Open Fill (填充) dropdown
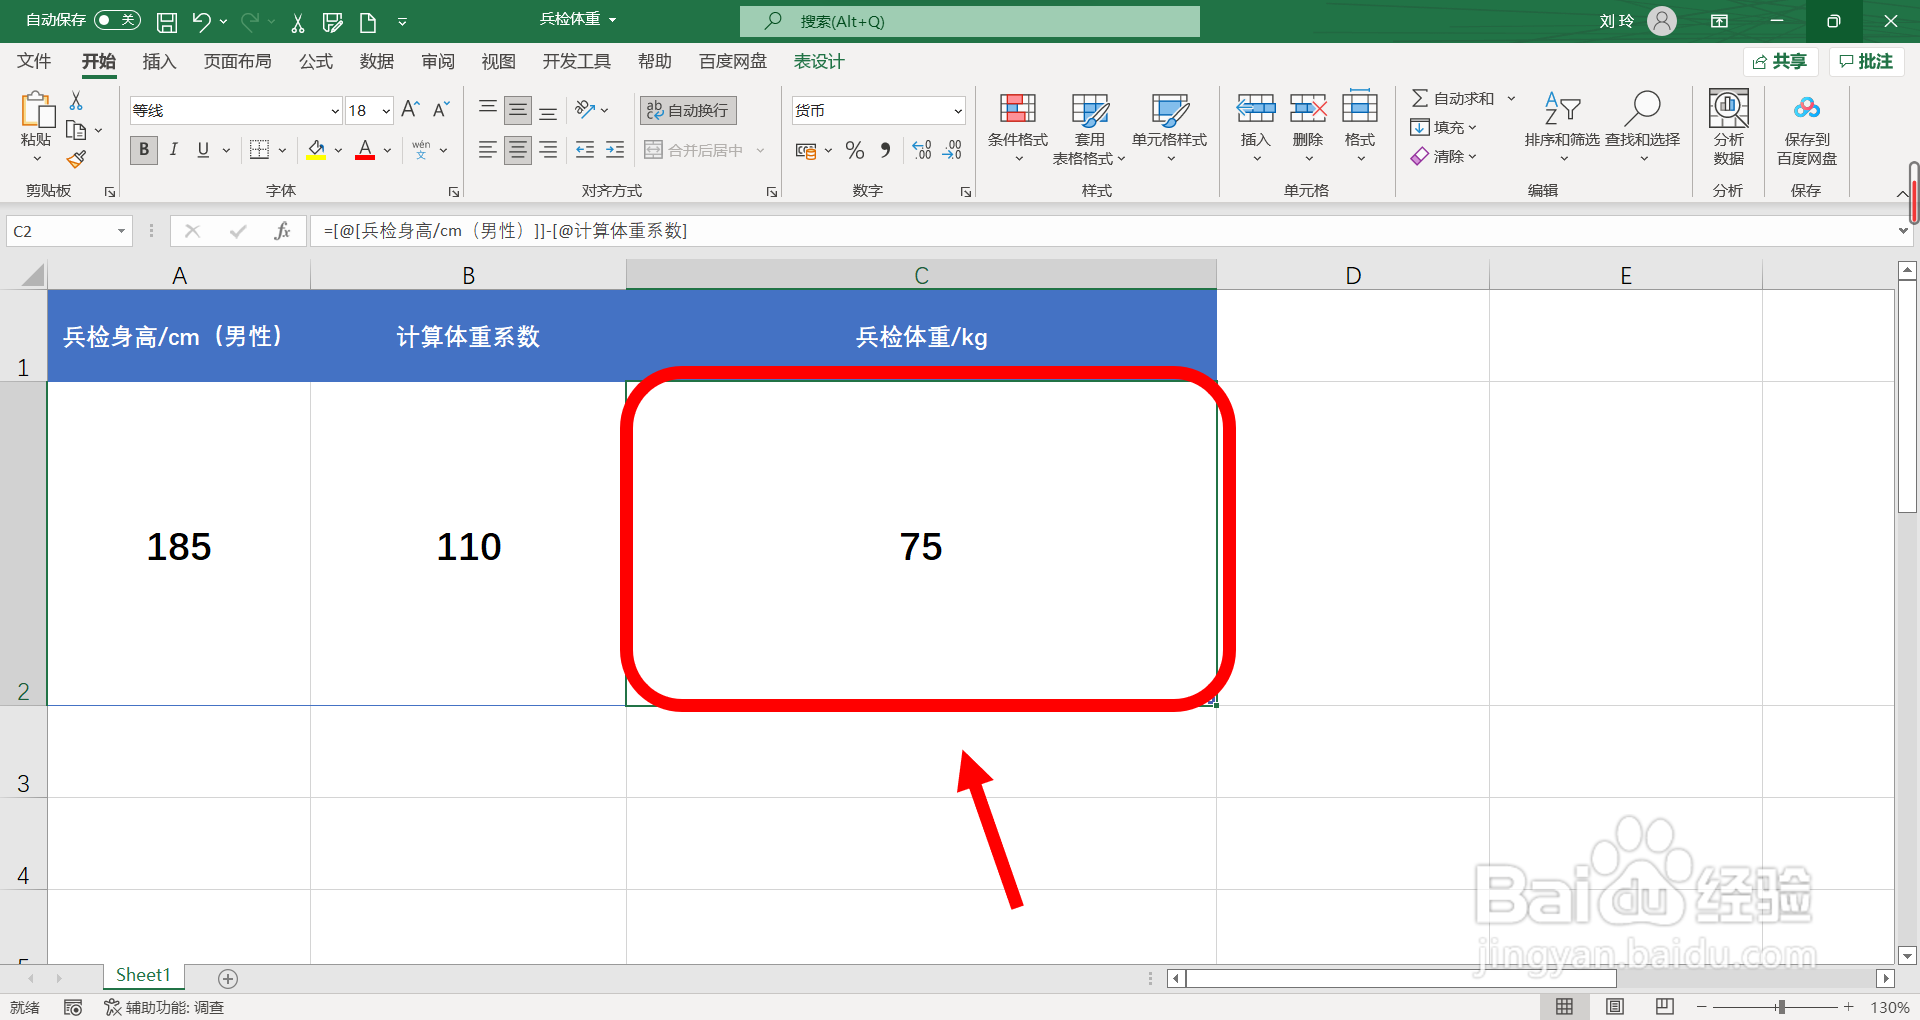The height and width of the screenshot is (1020, 1920). tap(1443, 127)
